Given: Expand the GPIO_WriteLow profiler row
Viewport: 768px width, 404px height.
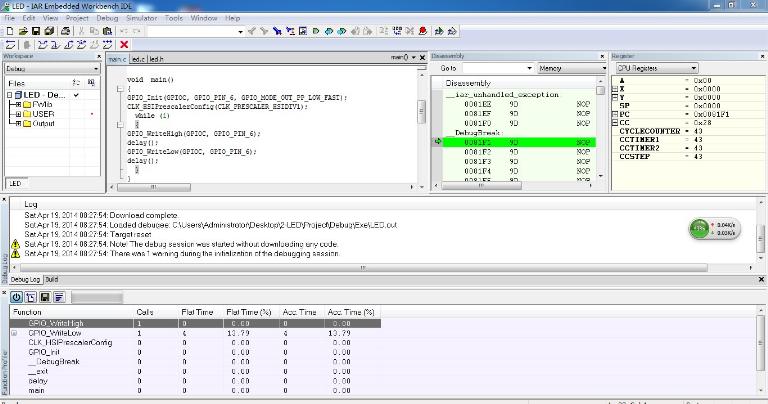Looking at the screenshot, I should pyautogui.click(x=14, y=333).
